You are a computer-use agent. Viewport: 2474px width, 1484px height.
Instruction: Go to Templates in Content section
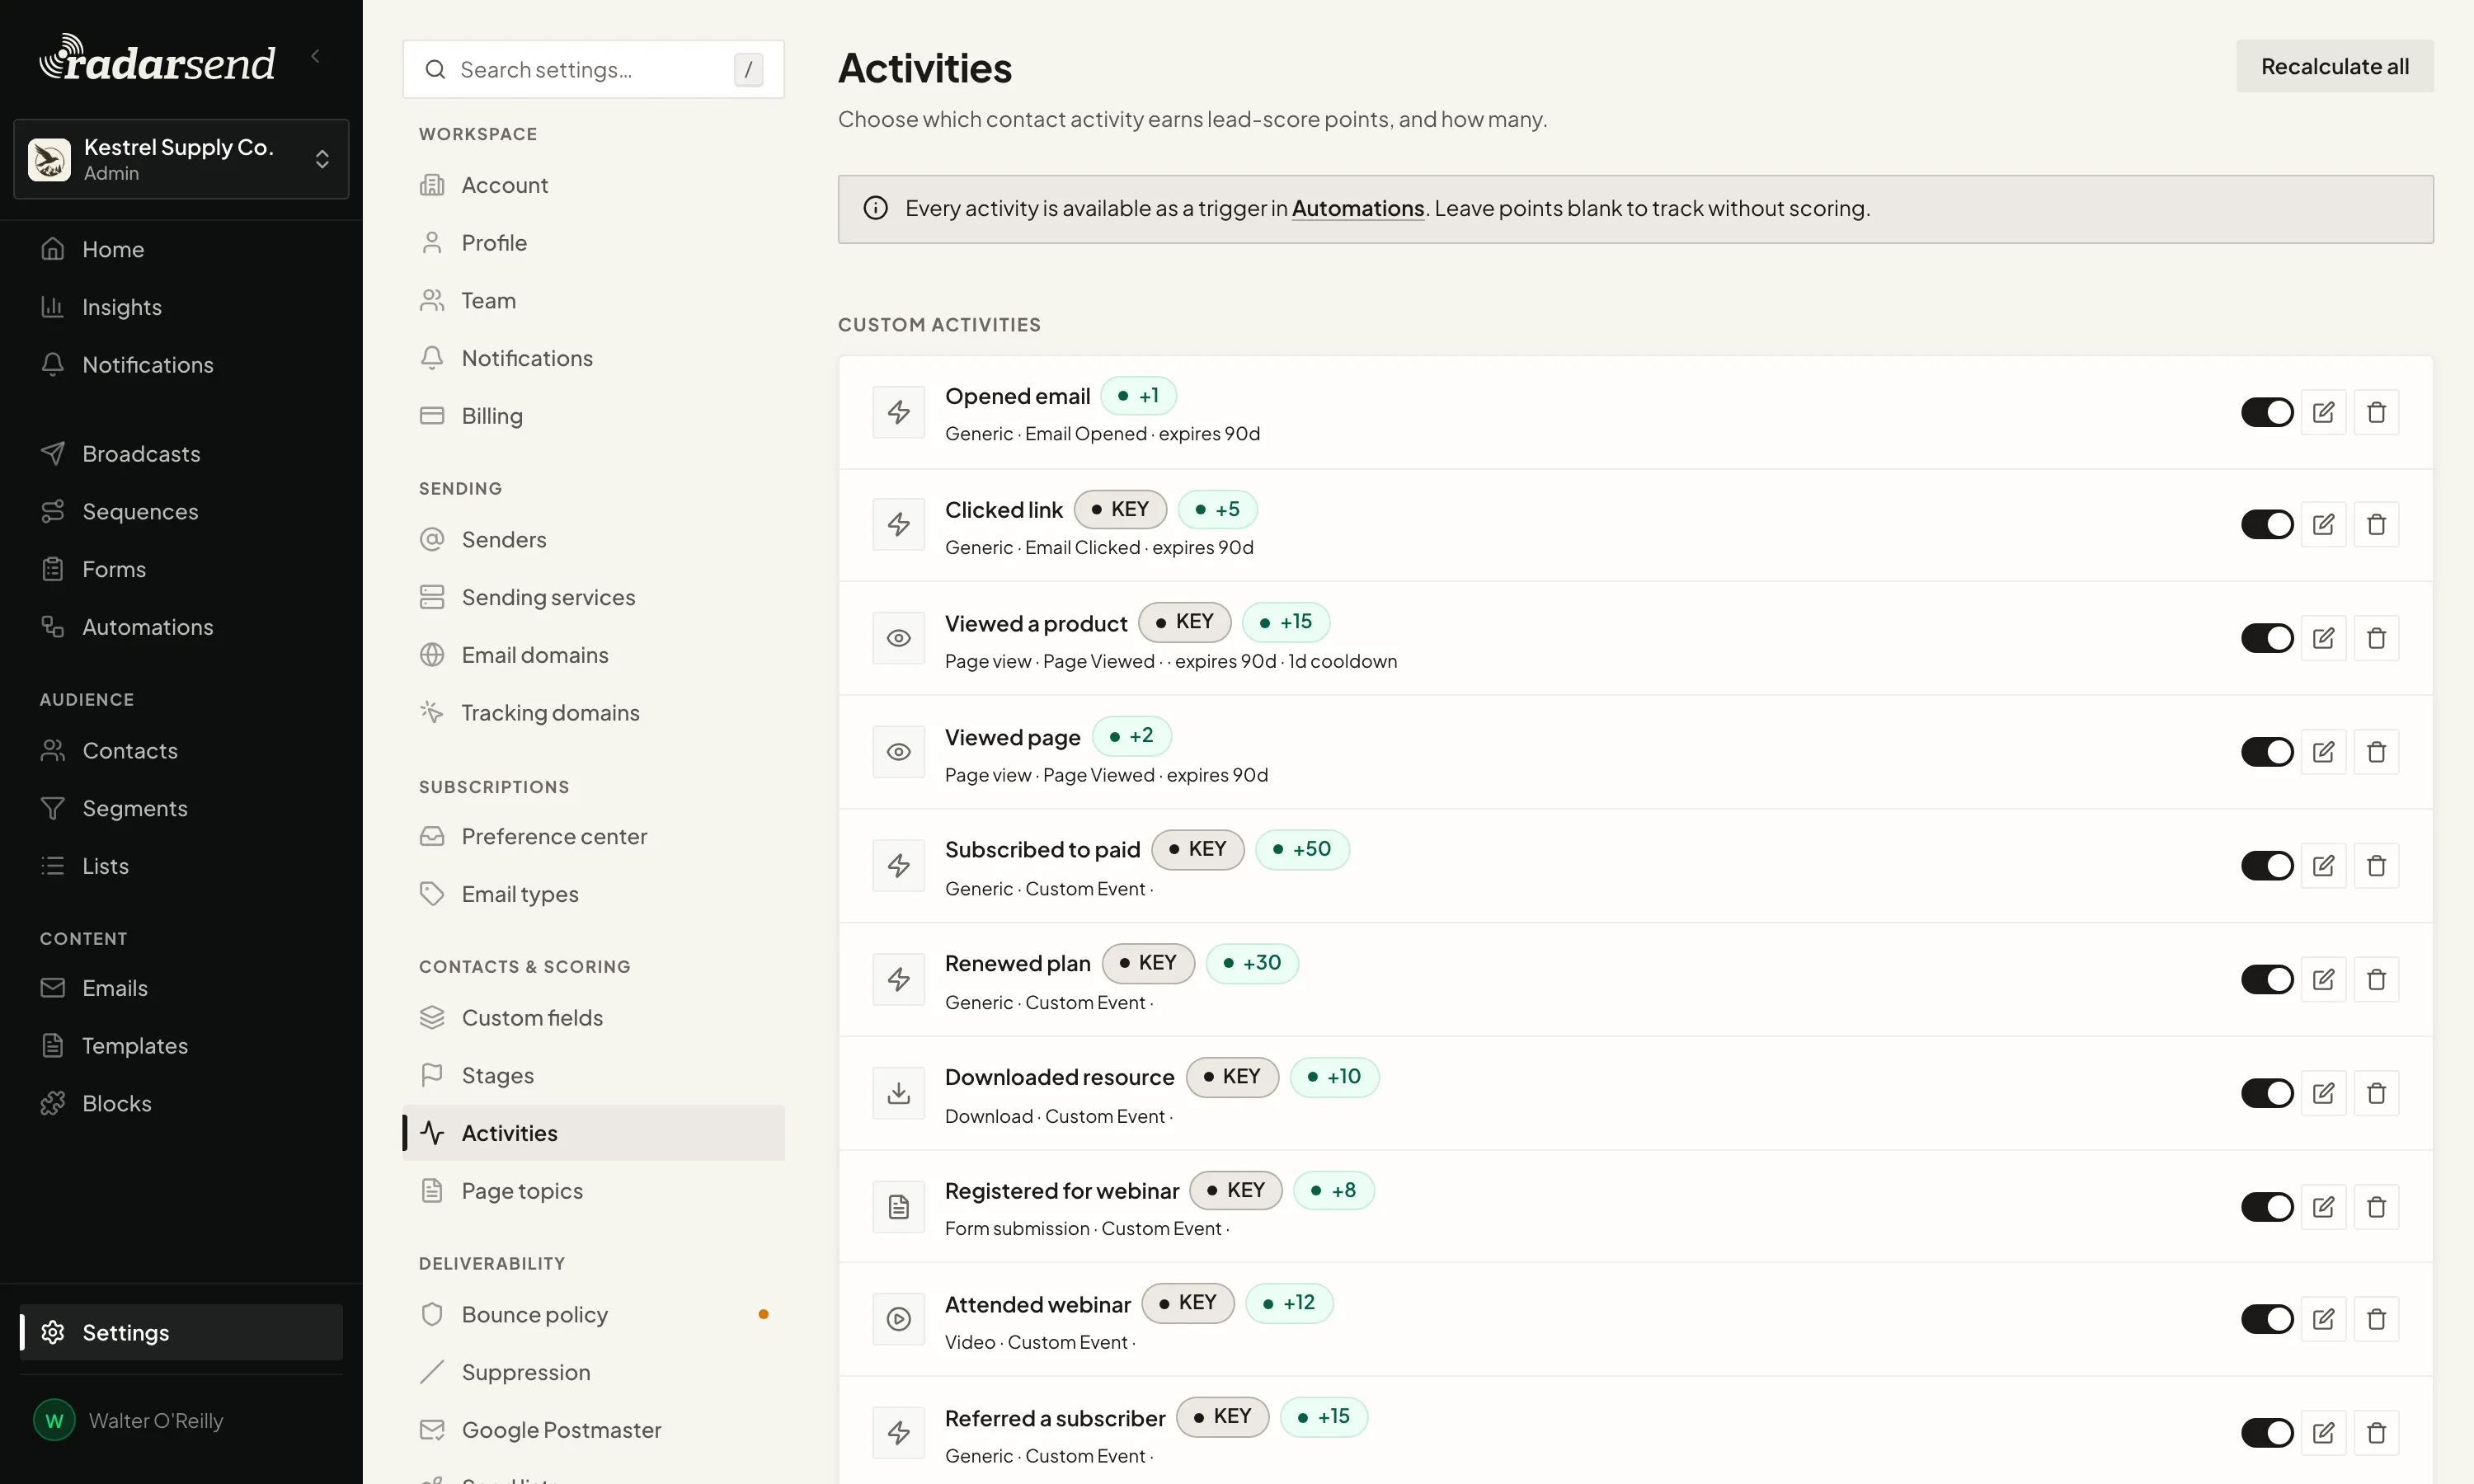pos(181,1046)
